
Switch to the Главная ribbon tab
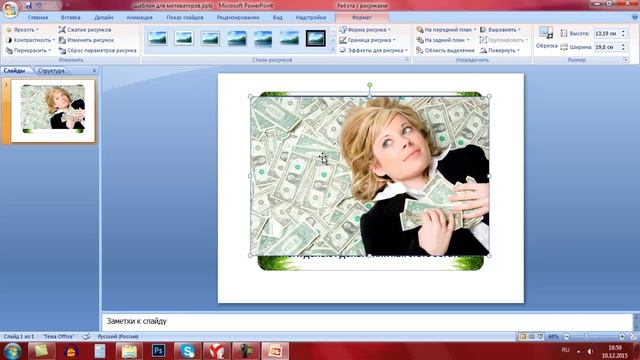38,18
